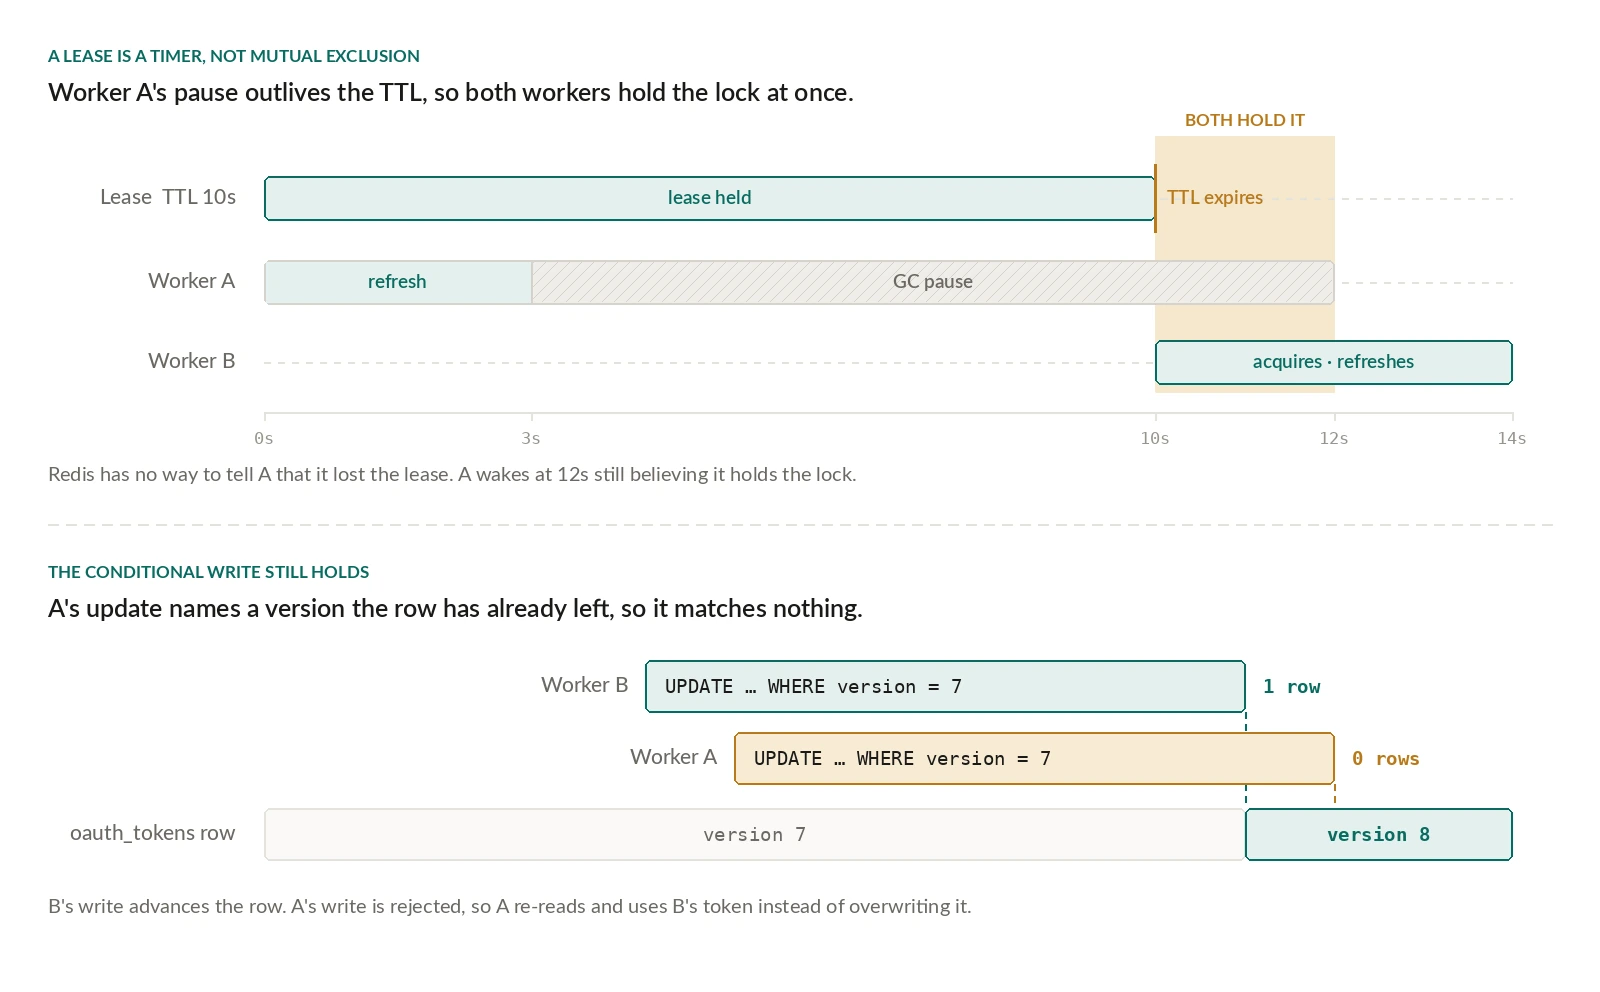Click the '0s' axis tick label
The image size is (1600, 992).
pyautogui.click(x=264, y=438)
